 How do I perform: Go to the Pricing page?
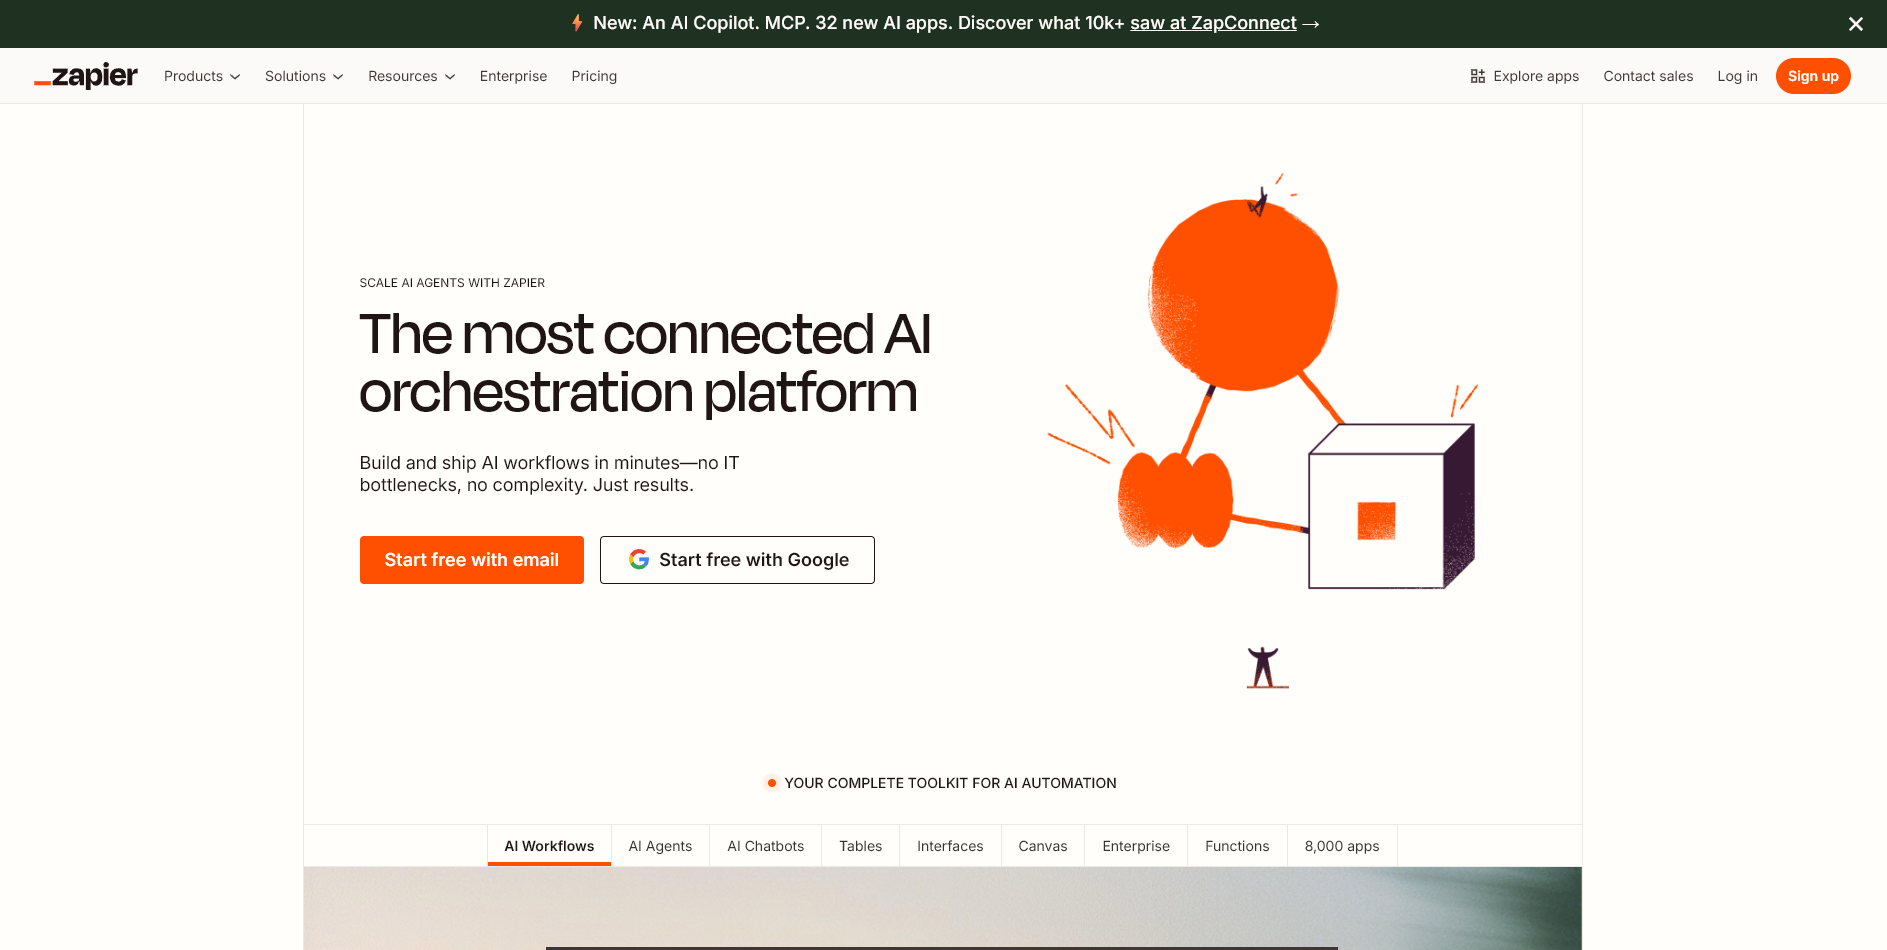594,75
